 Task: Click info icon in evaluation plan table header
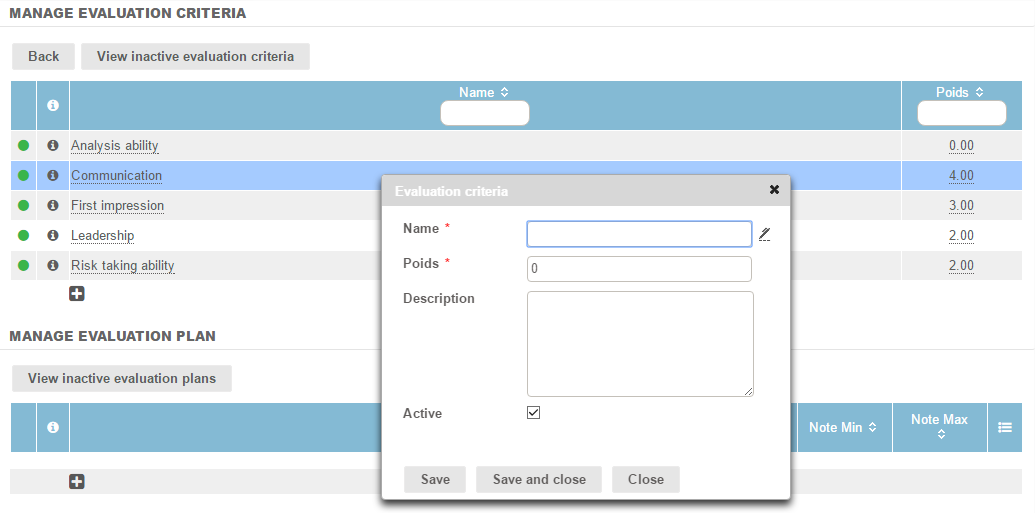click(53, 428)
